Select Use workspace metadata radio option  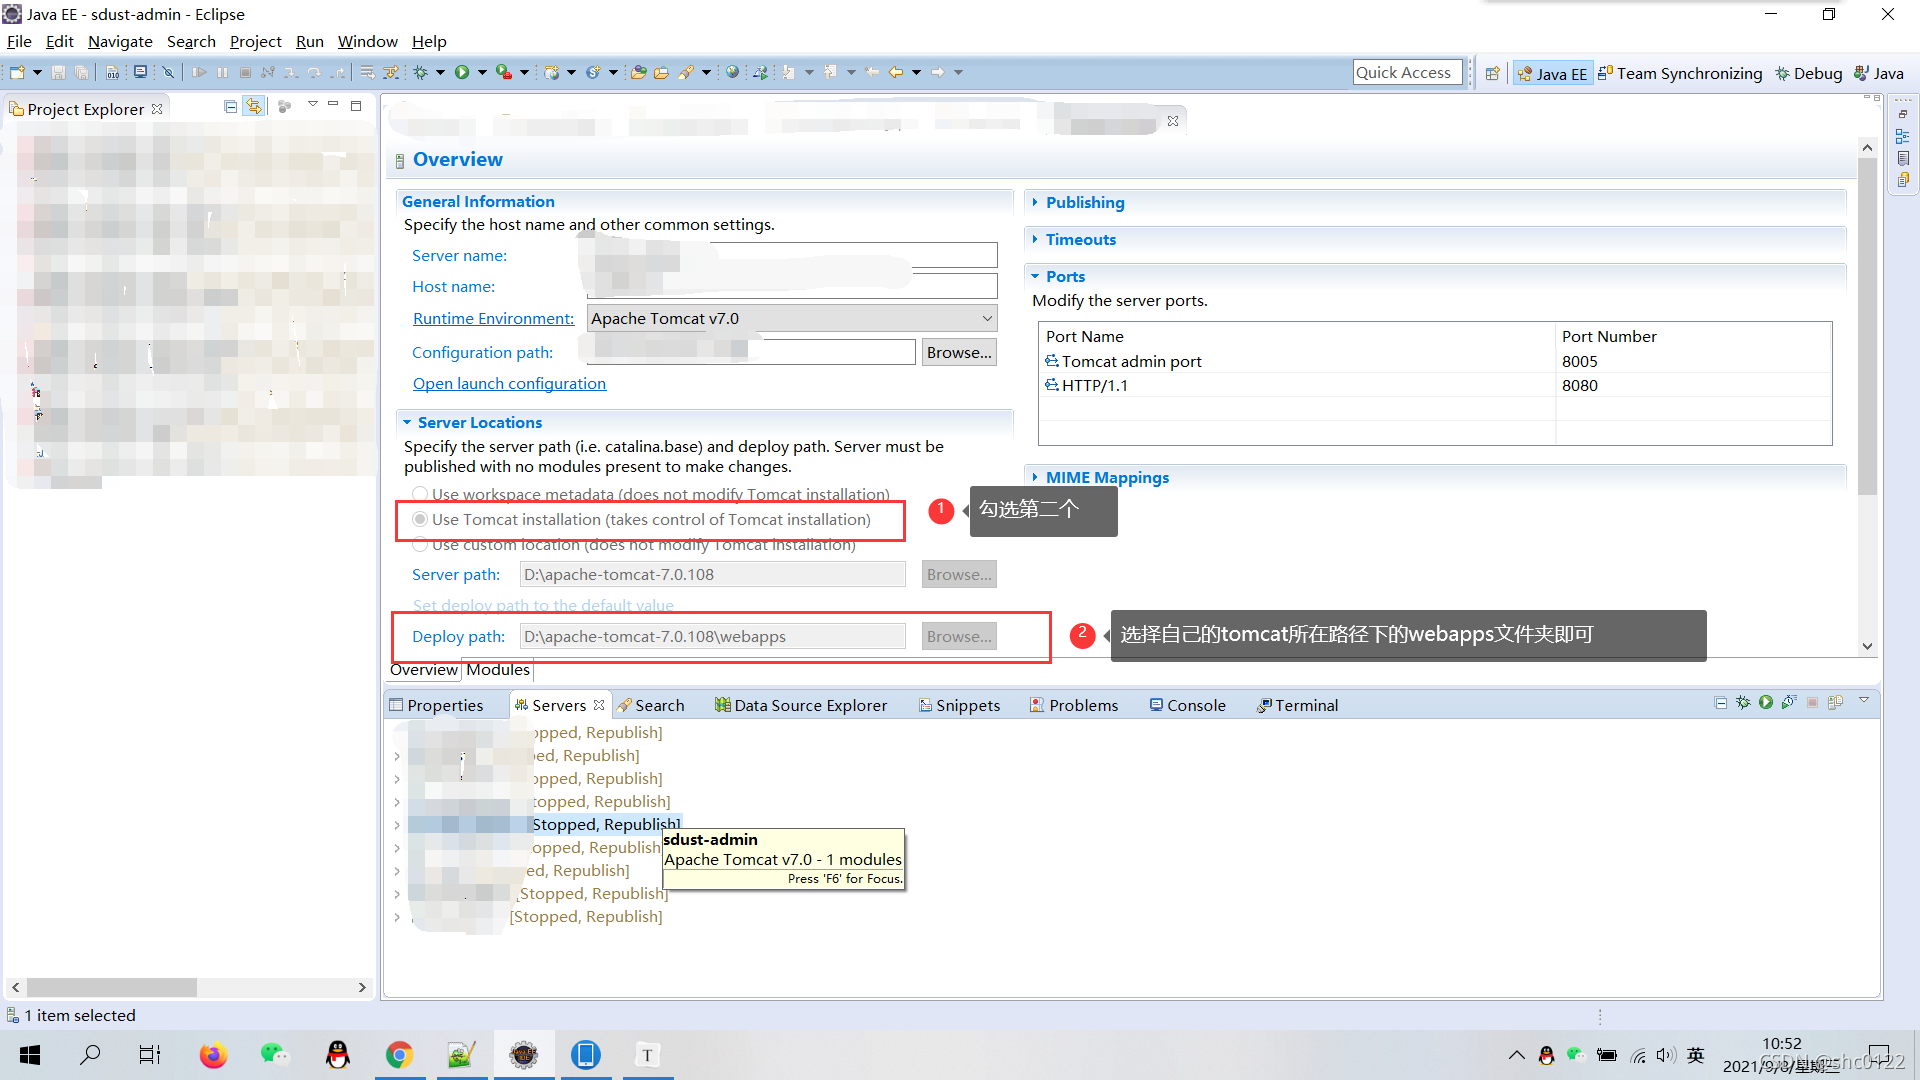tap(421, 494)
